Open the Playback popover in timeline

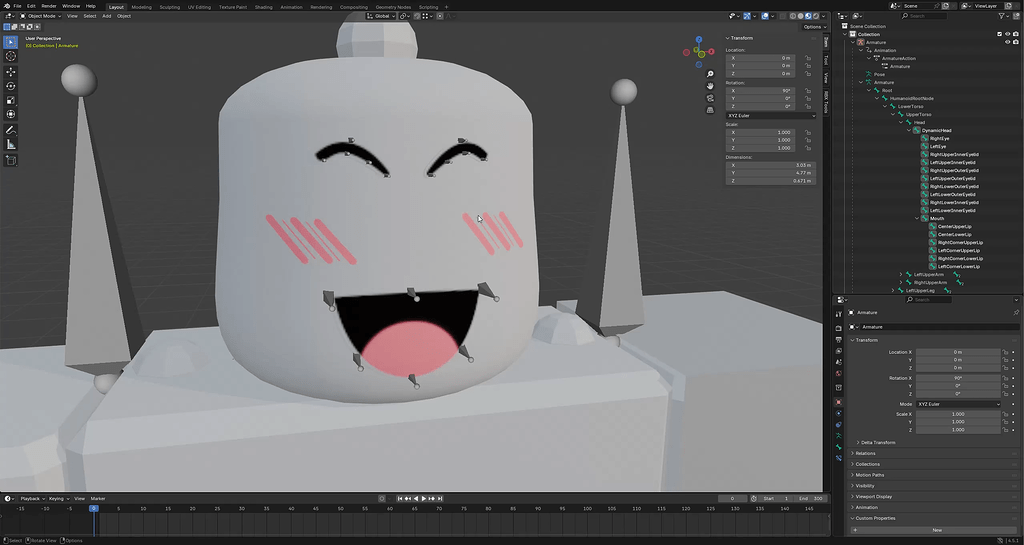[30, 499]
